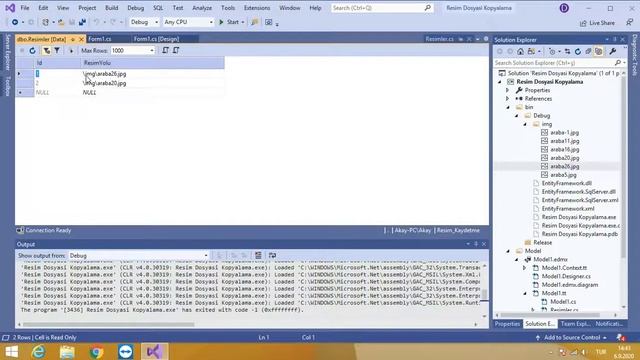The image size is (640, 360).
Task: Open the Extensions menu
Action: tap(257, 8)
